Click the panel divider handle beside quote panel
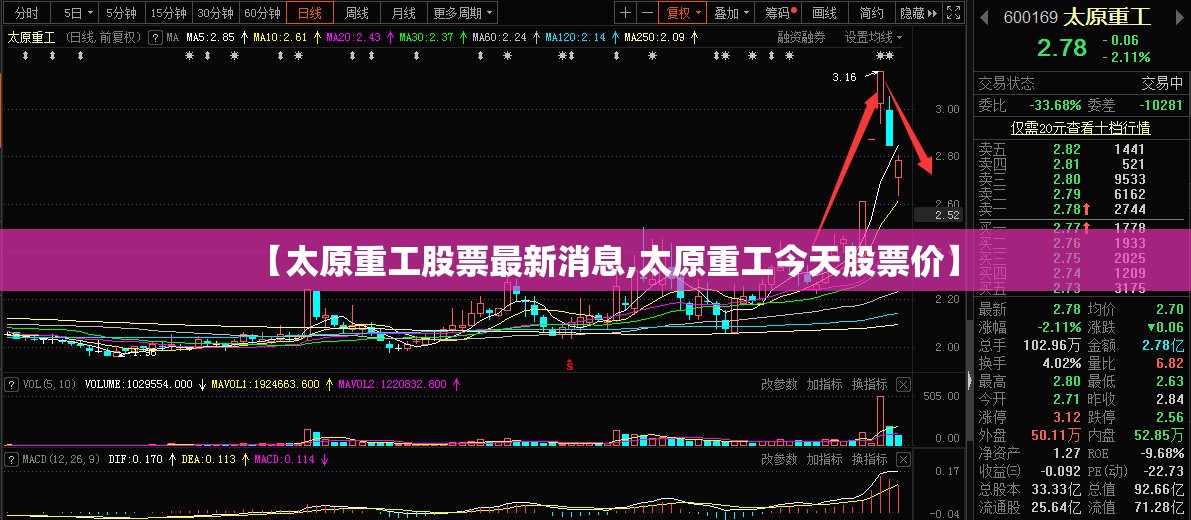Image resolution: width=1191 pixels, height=520 pixels. (x=970, y=380)
